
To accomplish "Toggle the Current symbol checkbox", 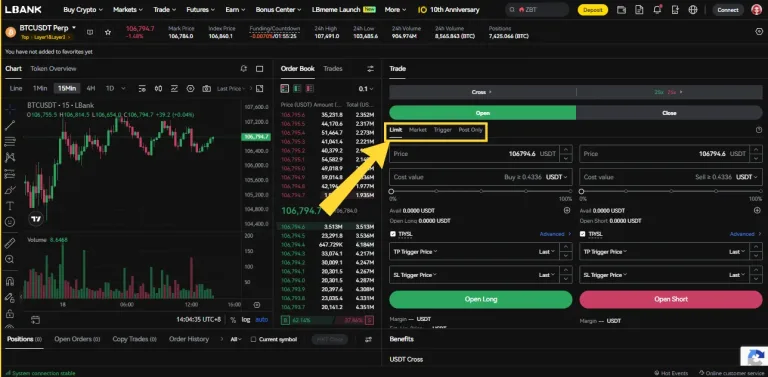I will click(x=253, y=339).
